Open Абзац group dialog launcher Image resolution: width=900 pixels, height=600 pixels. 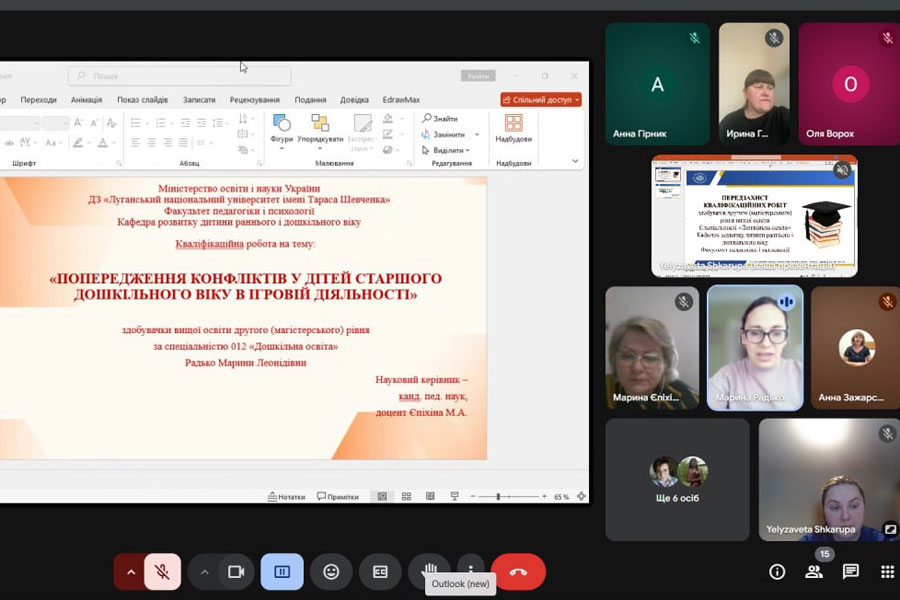(x=259, y=163)
